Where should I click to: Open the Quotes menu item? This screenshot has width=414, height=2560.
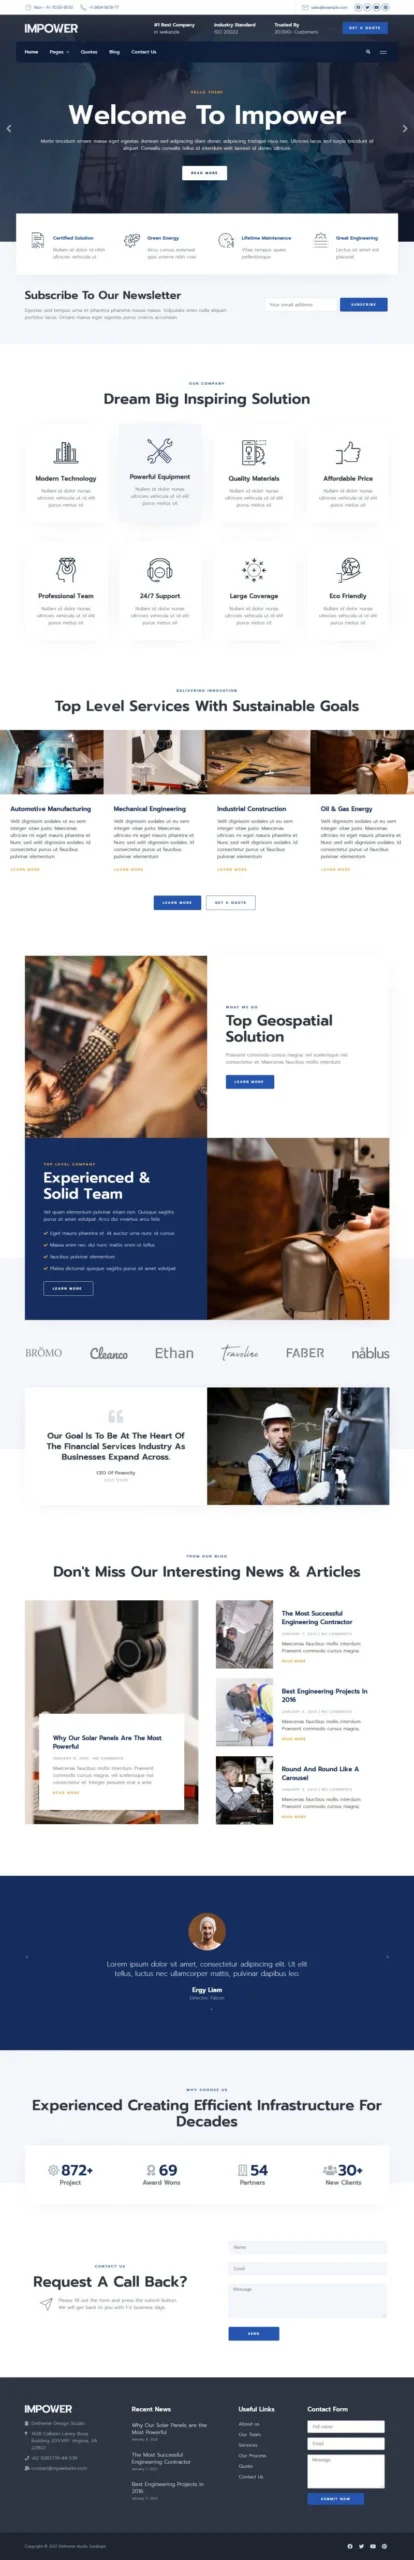point(89,52)
